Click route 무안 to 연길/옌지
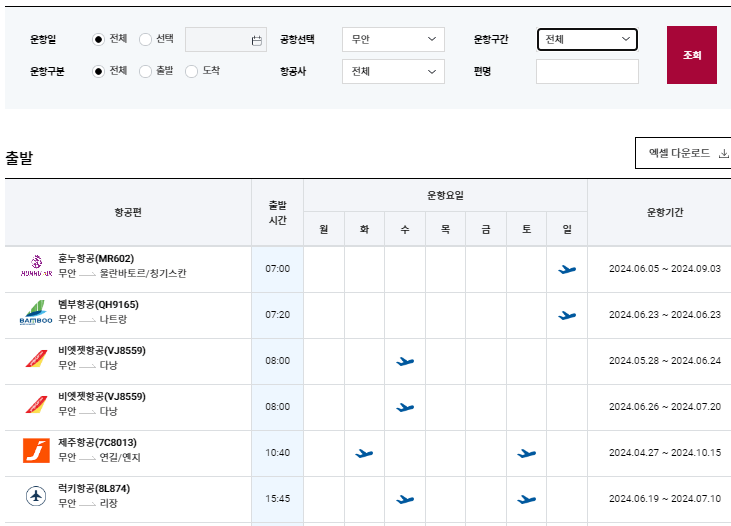Viewport: 731px width, 526px height. pos(99,458)
